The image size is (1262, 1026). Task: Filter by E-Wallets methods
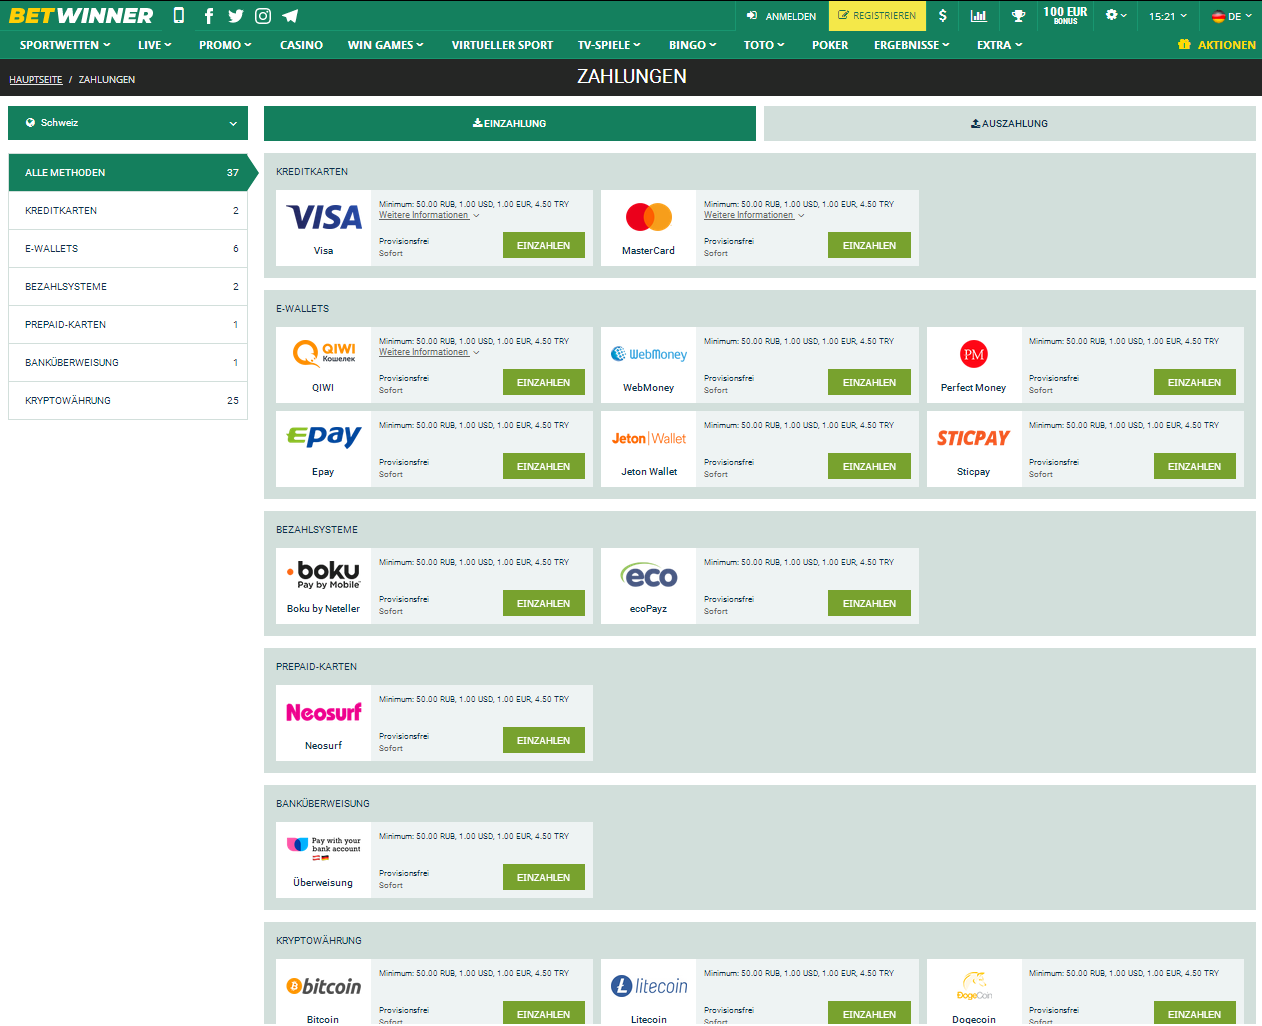click(128, 249)
